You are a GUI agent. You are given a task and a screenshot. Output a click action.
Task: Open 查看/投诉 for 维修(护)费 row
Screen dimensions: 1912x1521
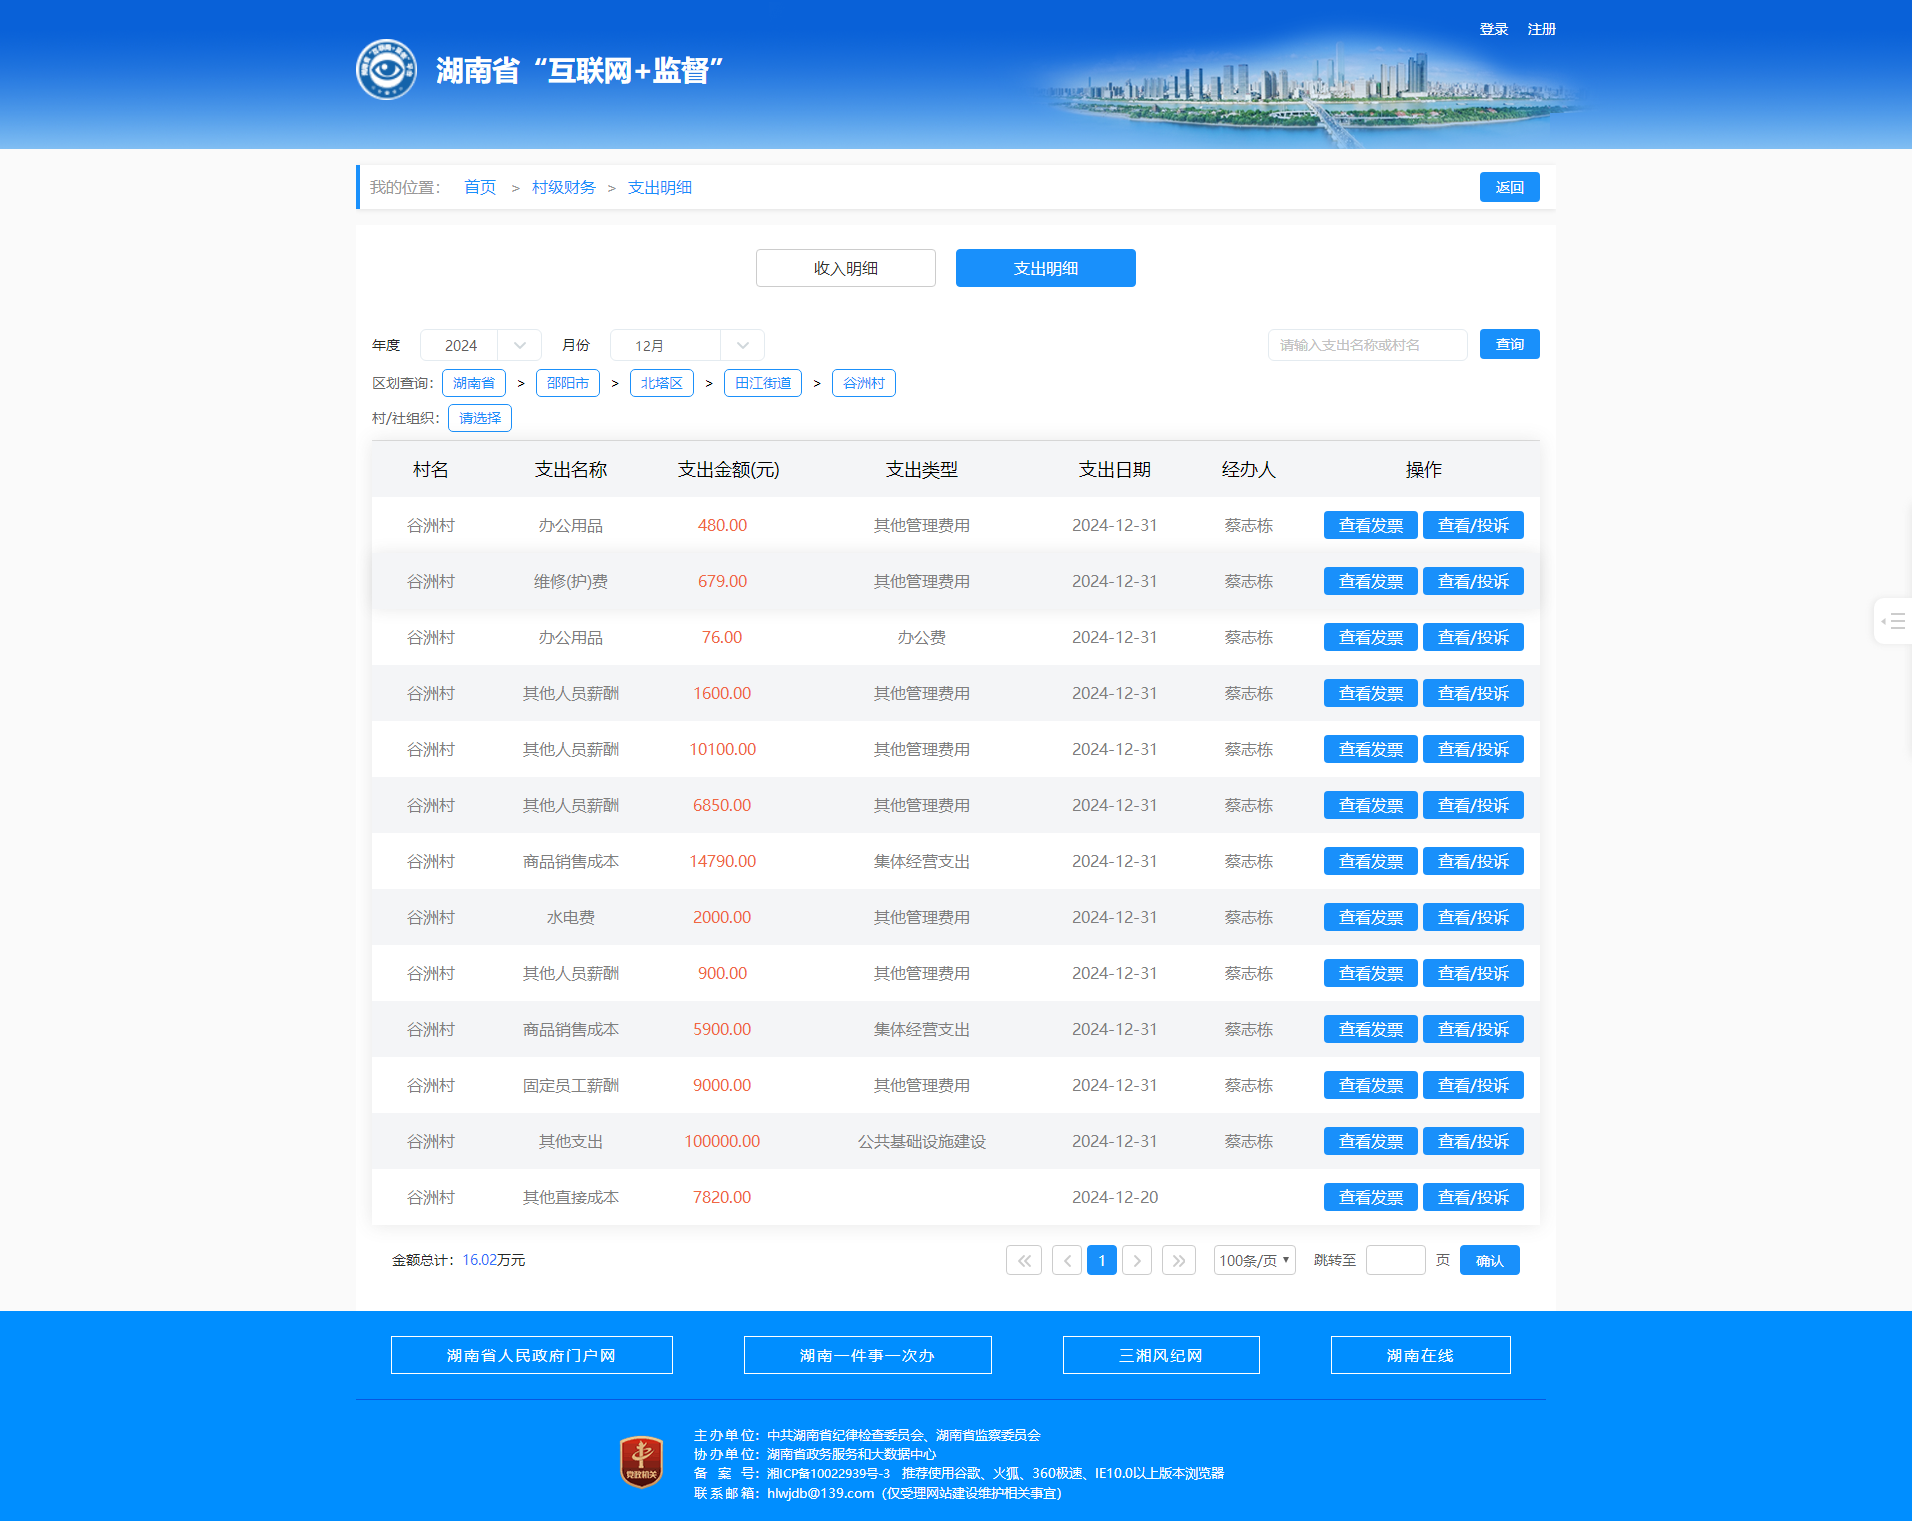tap(1474, 581)
